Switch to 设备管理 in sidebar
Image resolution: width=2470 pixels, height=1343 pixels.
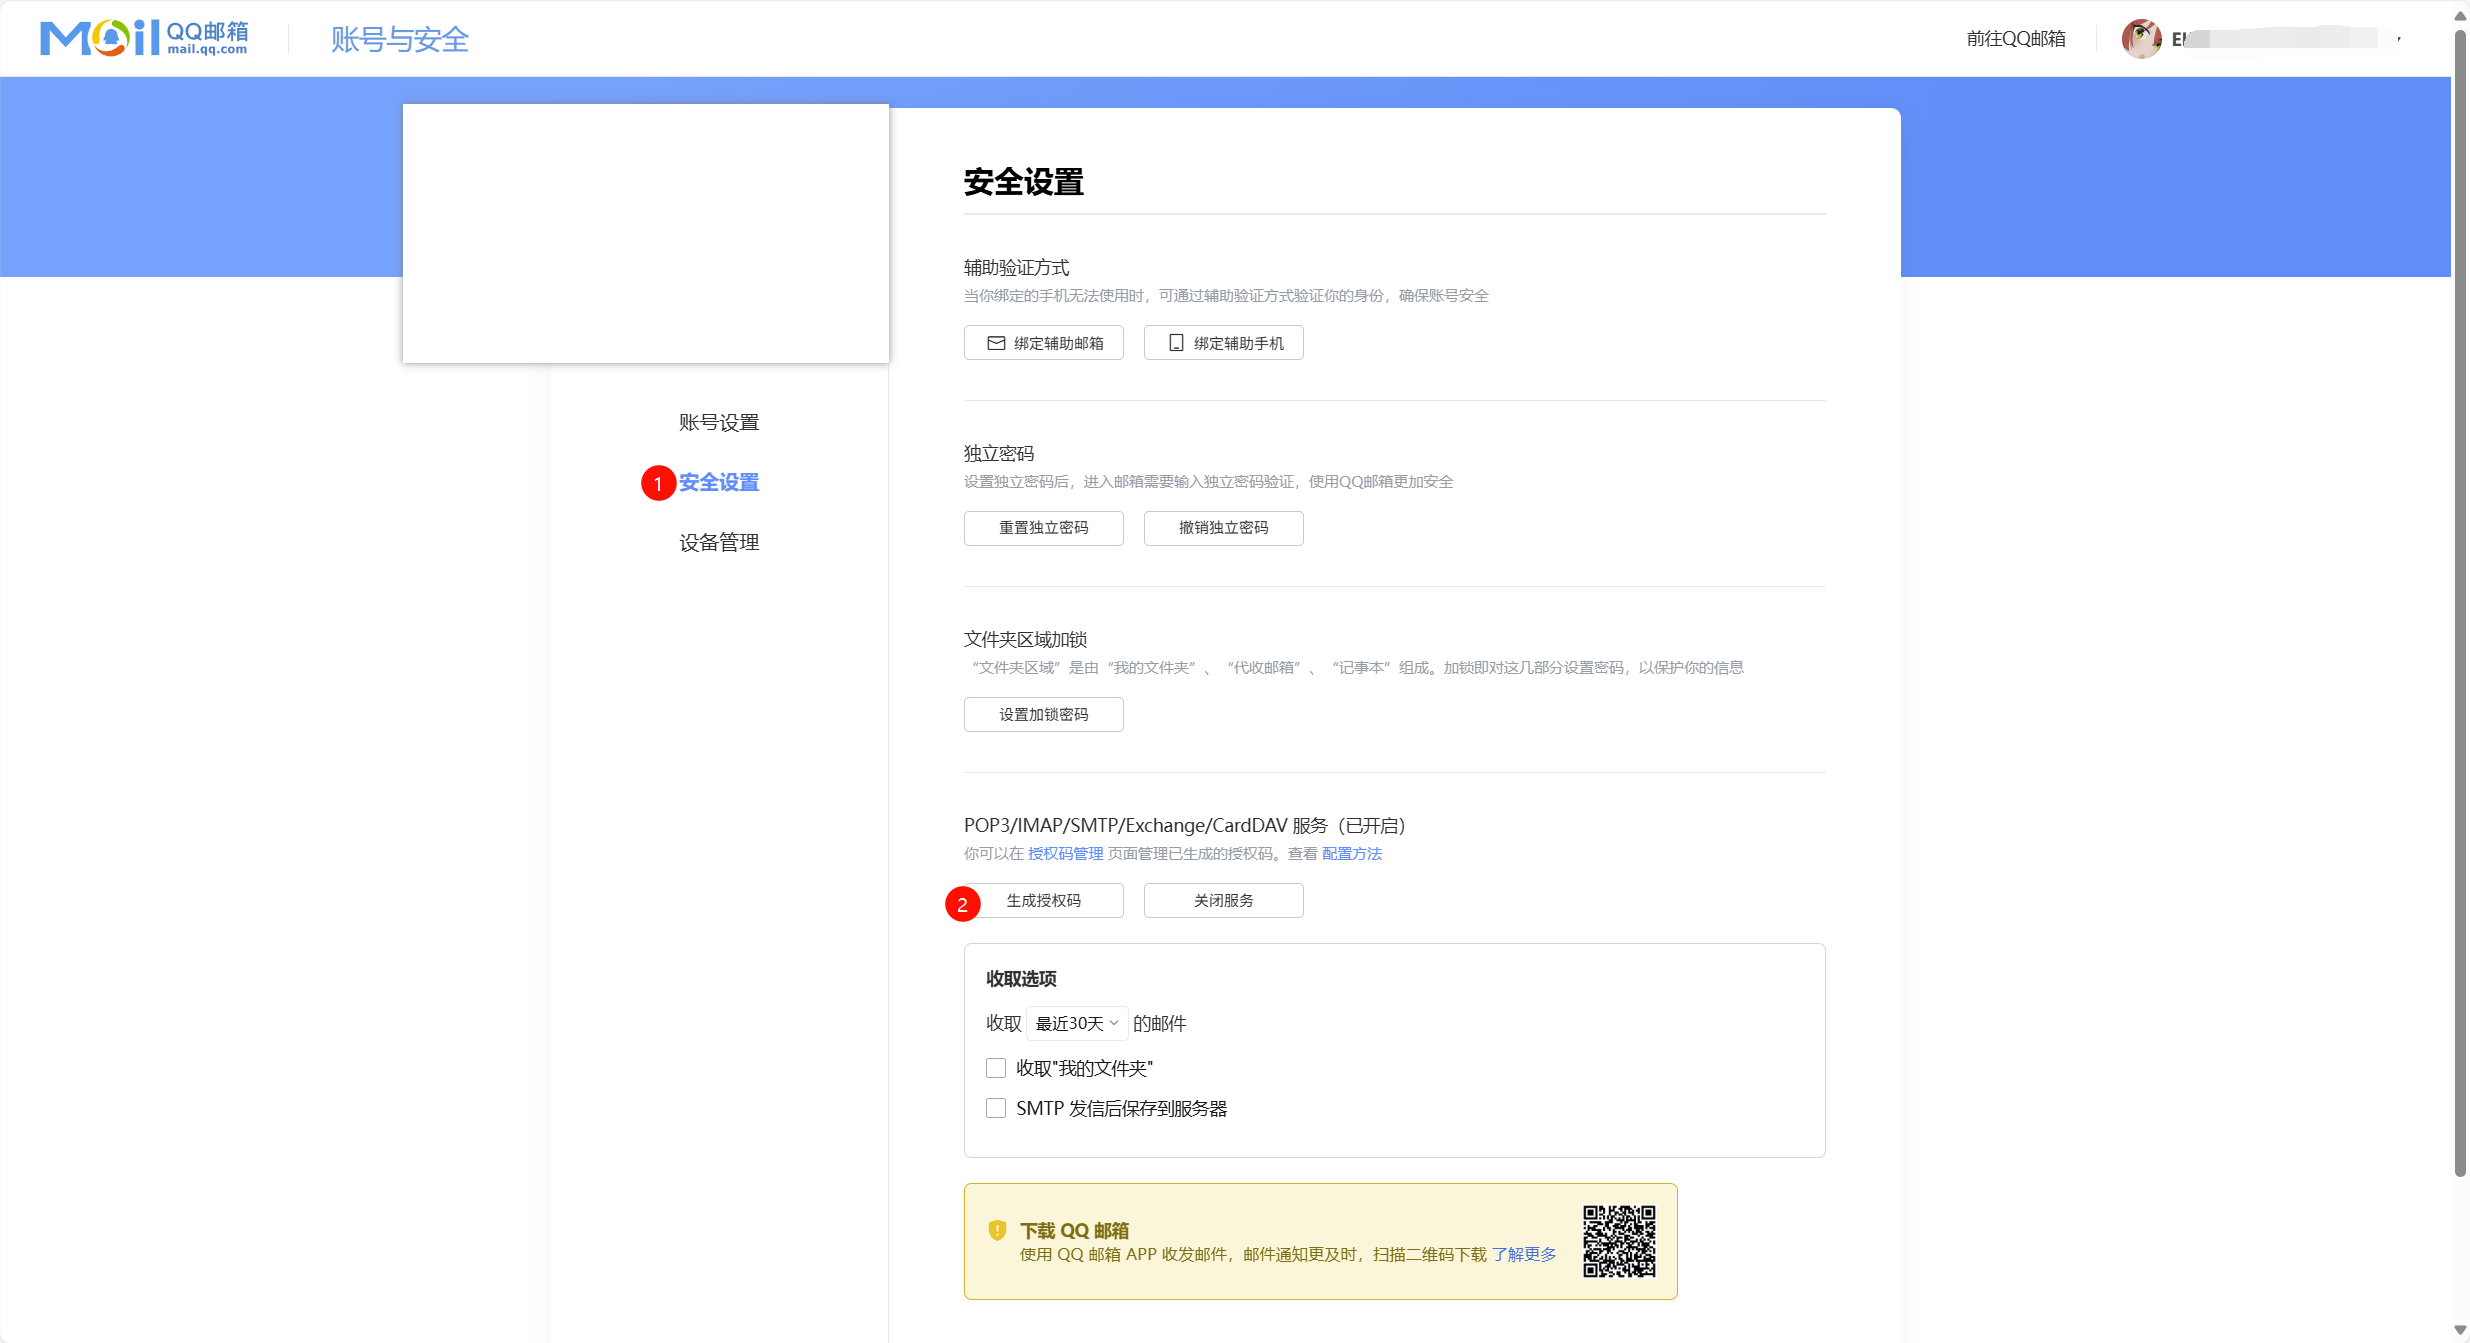pos(719,542)
